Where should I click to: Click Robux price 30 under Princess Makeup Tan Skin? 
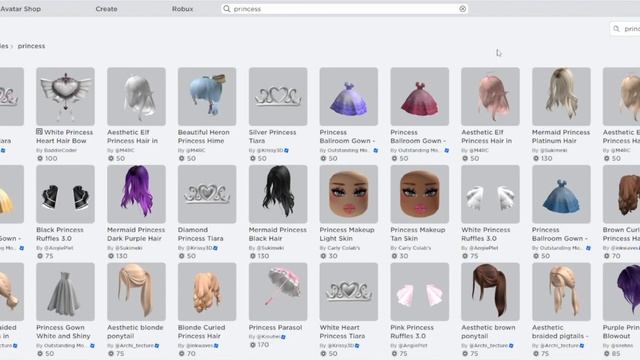[x=400, y=256]
